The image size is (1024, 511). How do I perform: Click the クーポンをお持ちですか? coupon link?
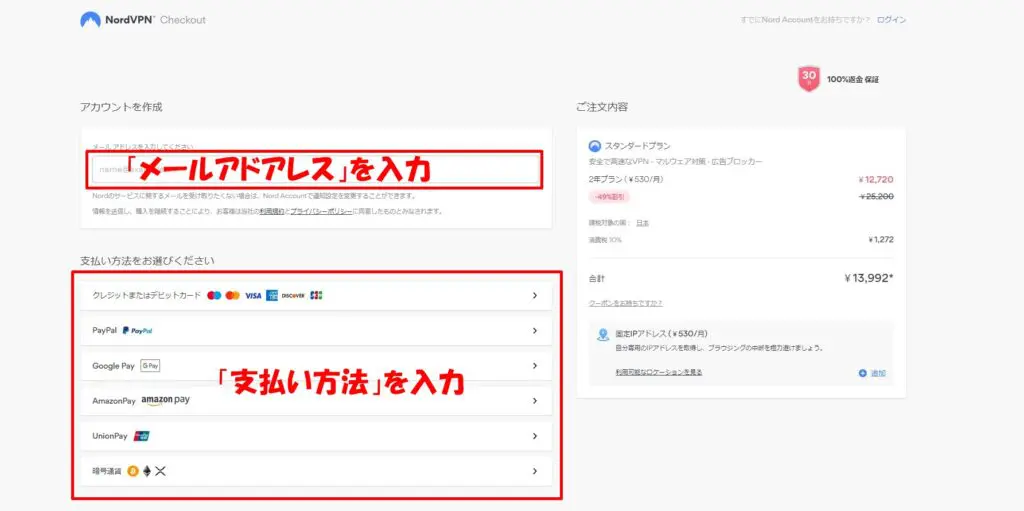(626, 303)
